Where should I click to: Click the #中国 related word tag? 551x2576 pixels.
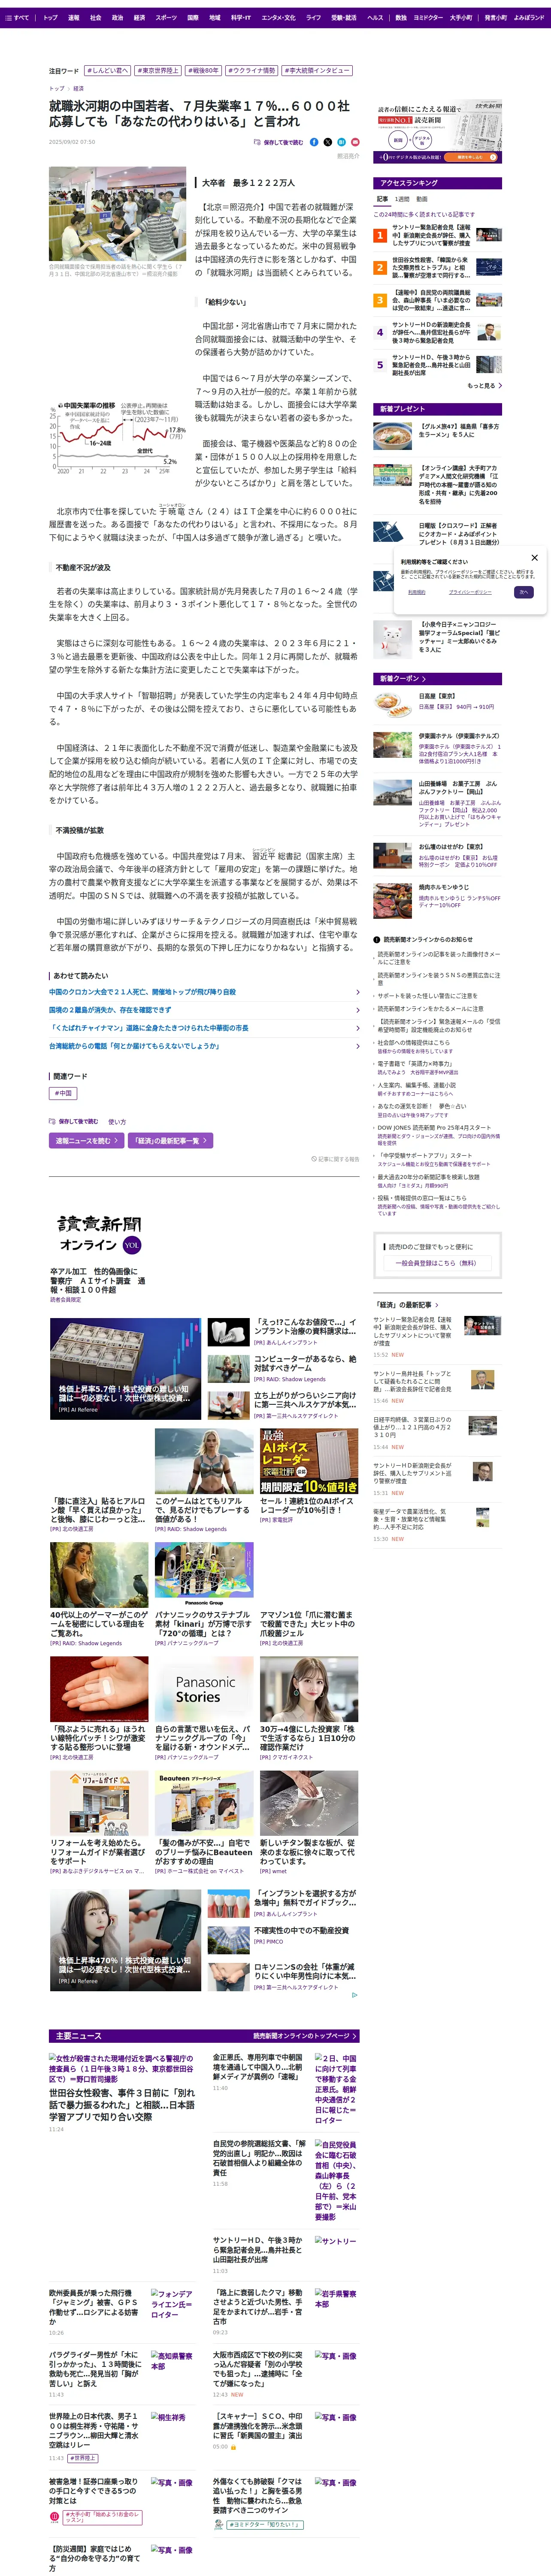point(63,1094)
